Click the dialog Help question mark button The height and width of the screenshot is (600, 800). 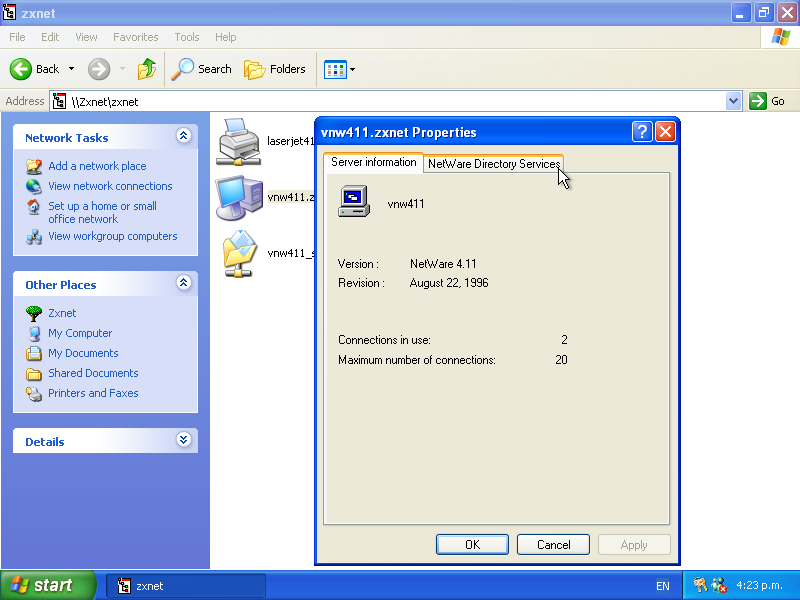(642, 132)
